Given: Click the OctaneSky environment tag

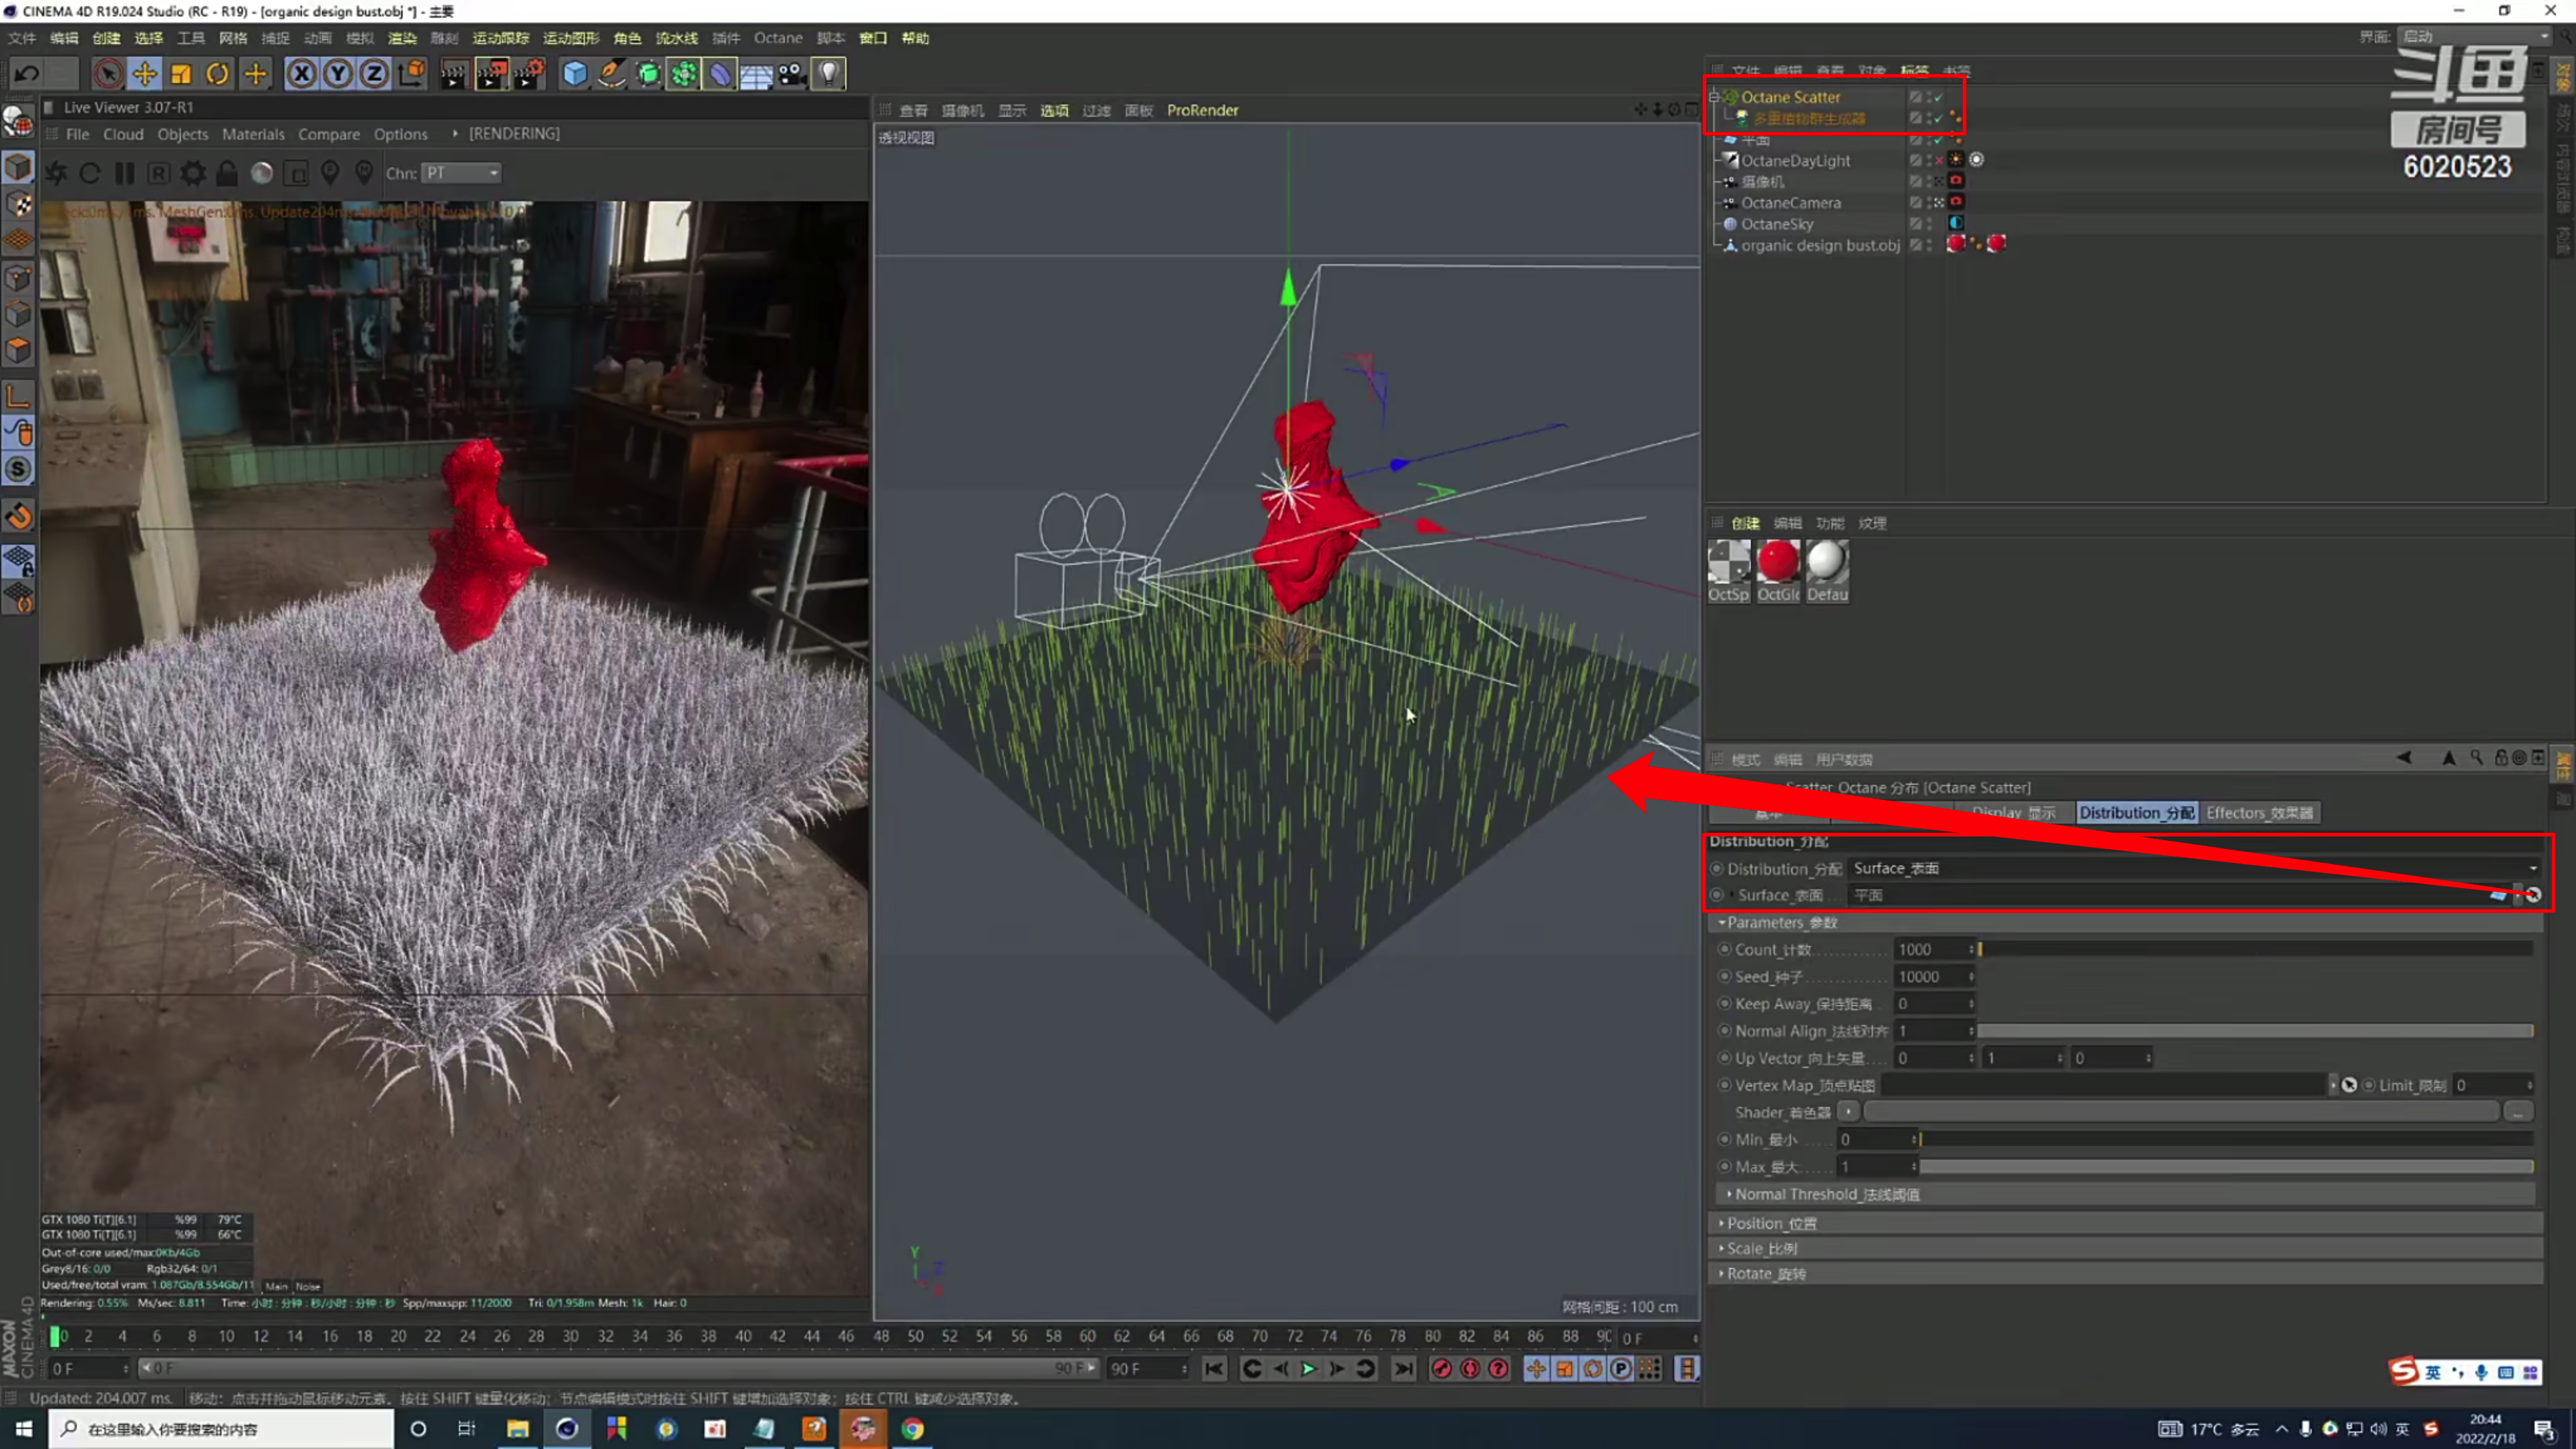Looking at the screenshot, I should point(1956,223).
